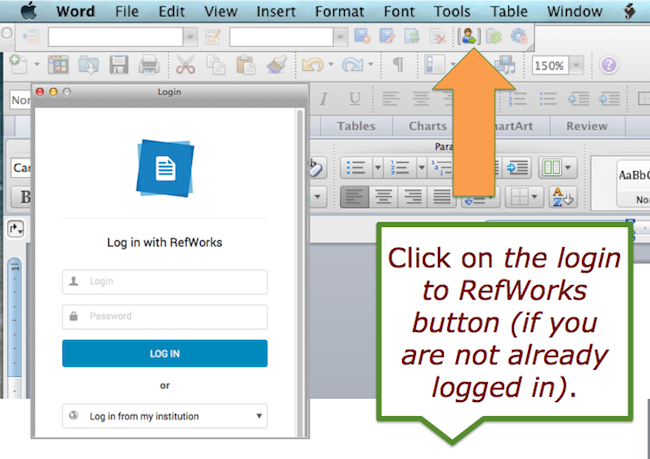650x459 pixels.
Task: Open Word Help purple question icon
Action: pos(609,66)
